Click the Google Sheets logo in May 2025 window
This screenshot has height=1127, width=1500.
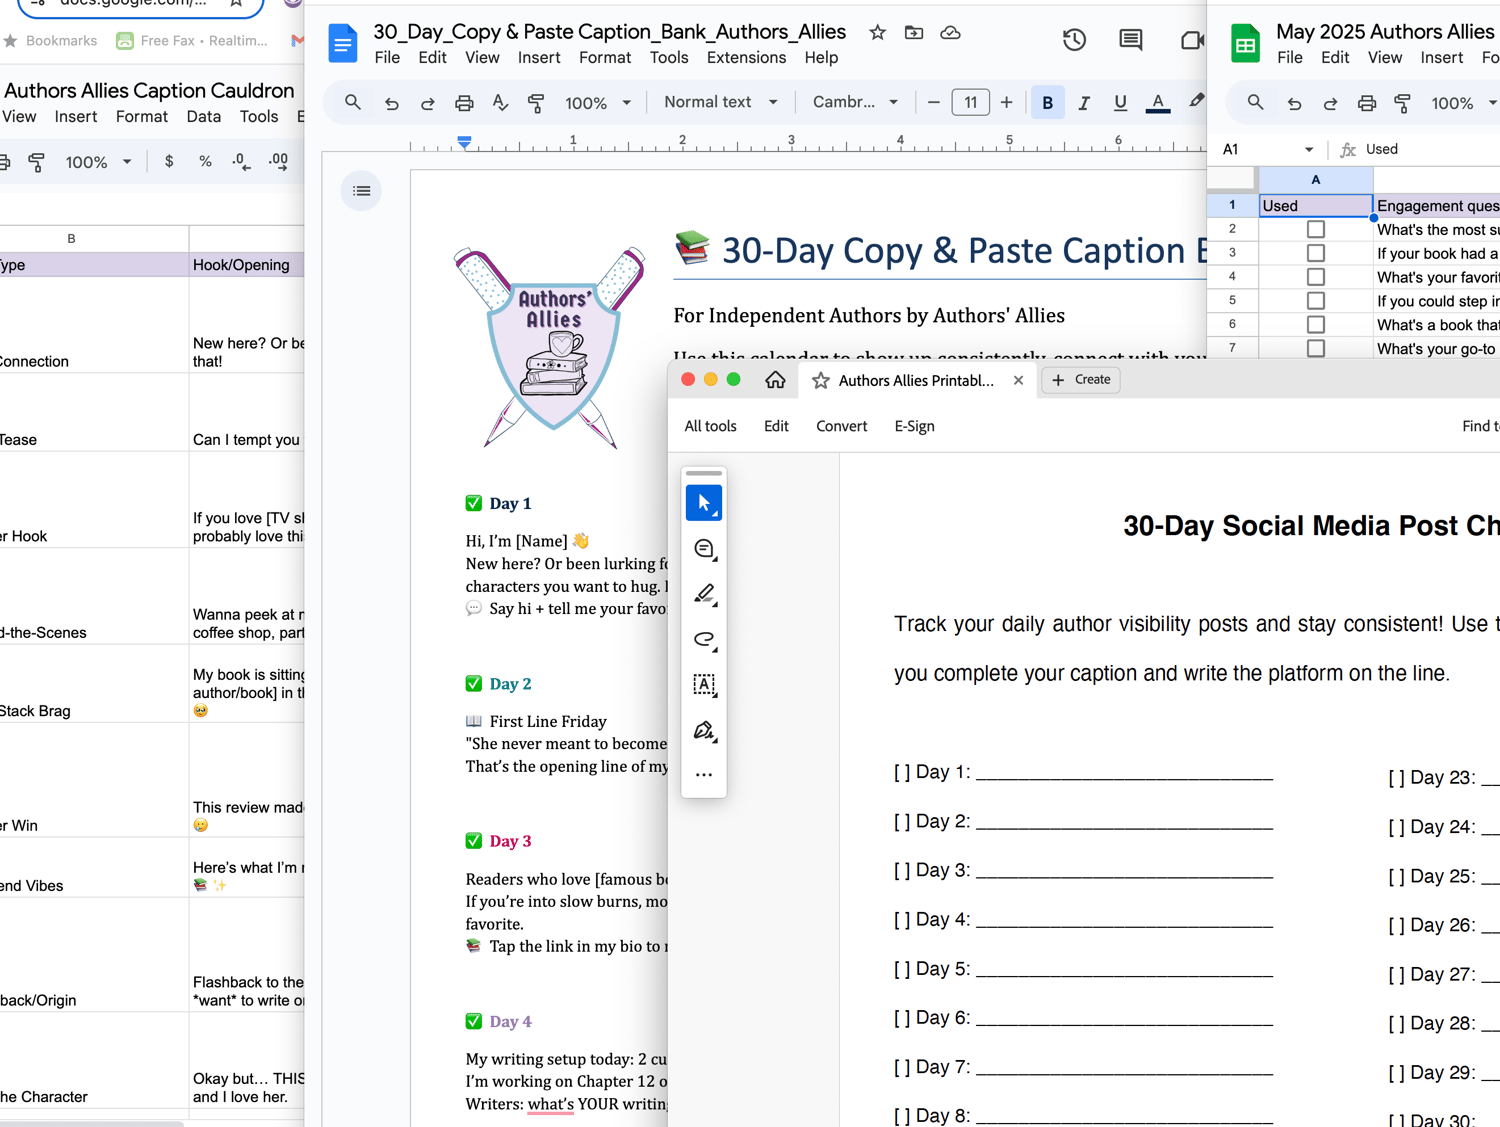click(1245, 44)
